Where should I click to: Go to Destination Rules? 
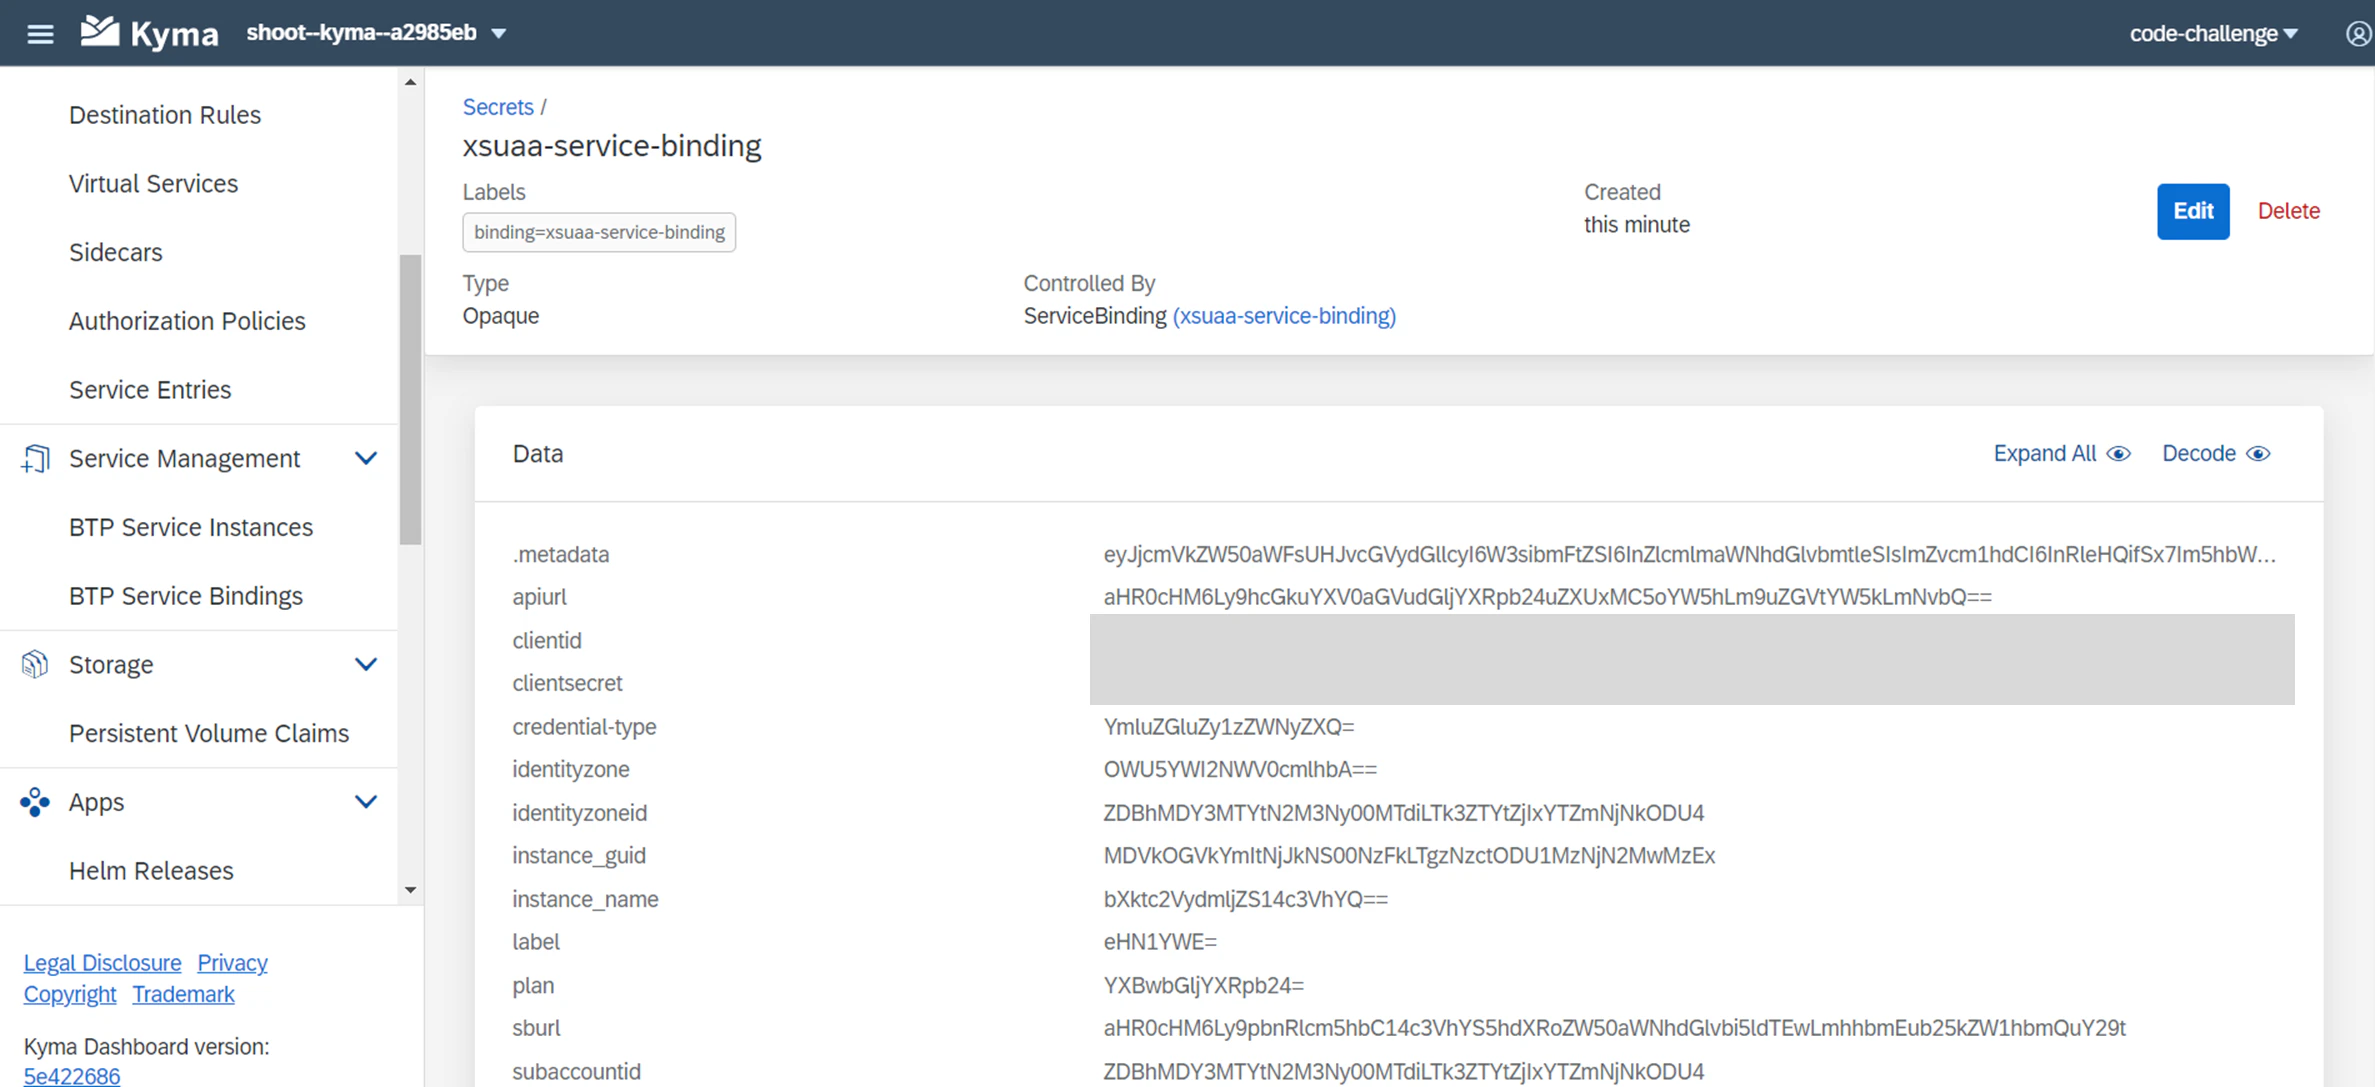(165, 115)
